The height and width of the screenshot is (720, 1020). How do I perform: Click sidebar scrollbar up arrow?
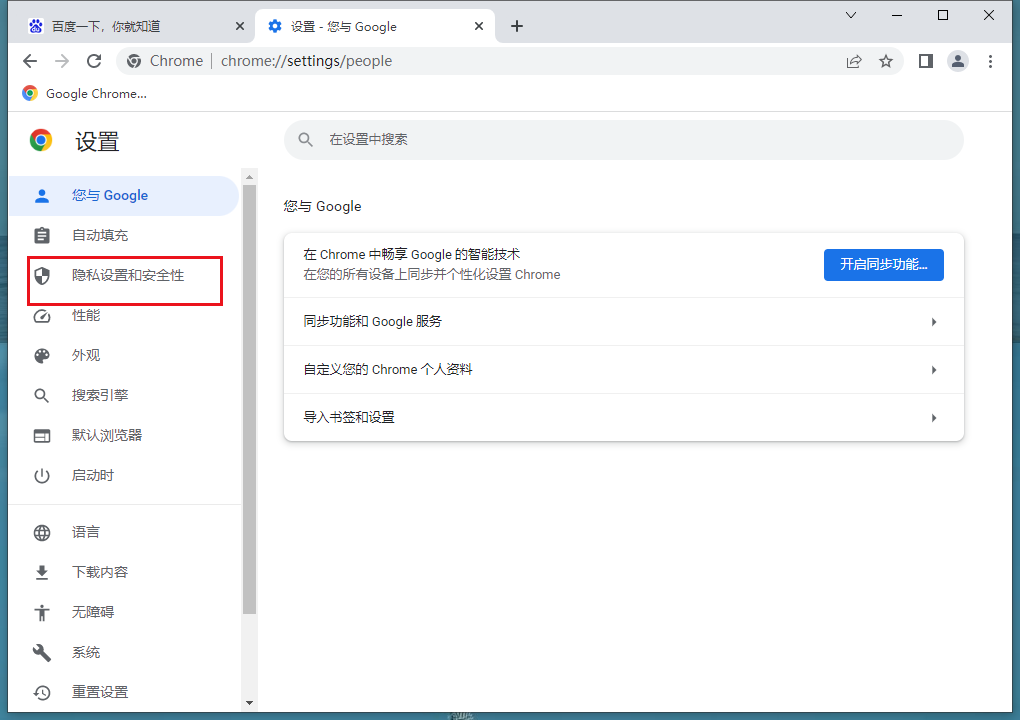(x=249, y=177)
